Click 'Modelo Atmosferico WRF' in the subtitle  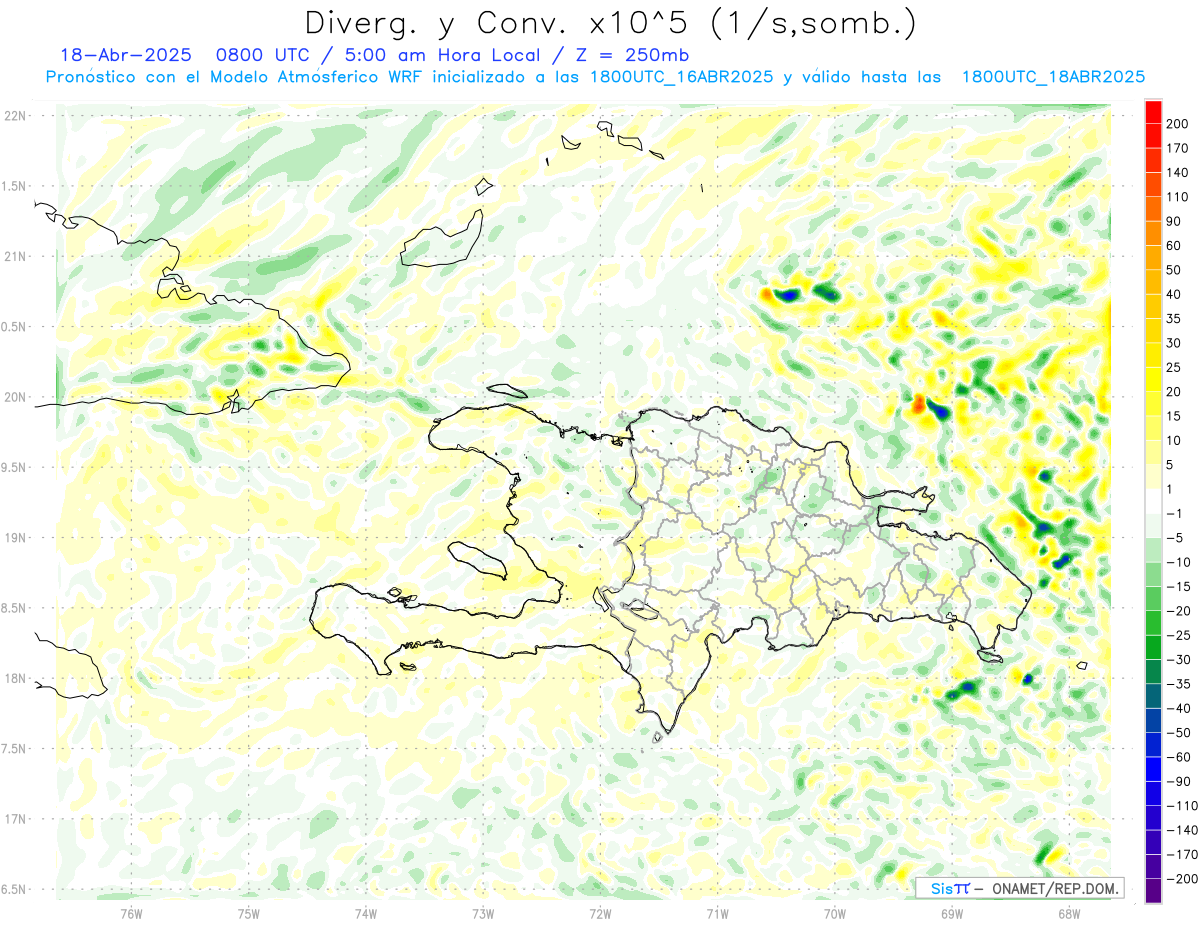[314, 77]
